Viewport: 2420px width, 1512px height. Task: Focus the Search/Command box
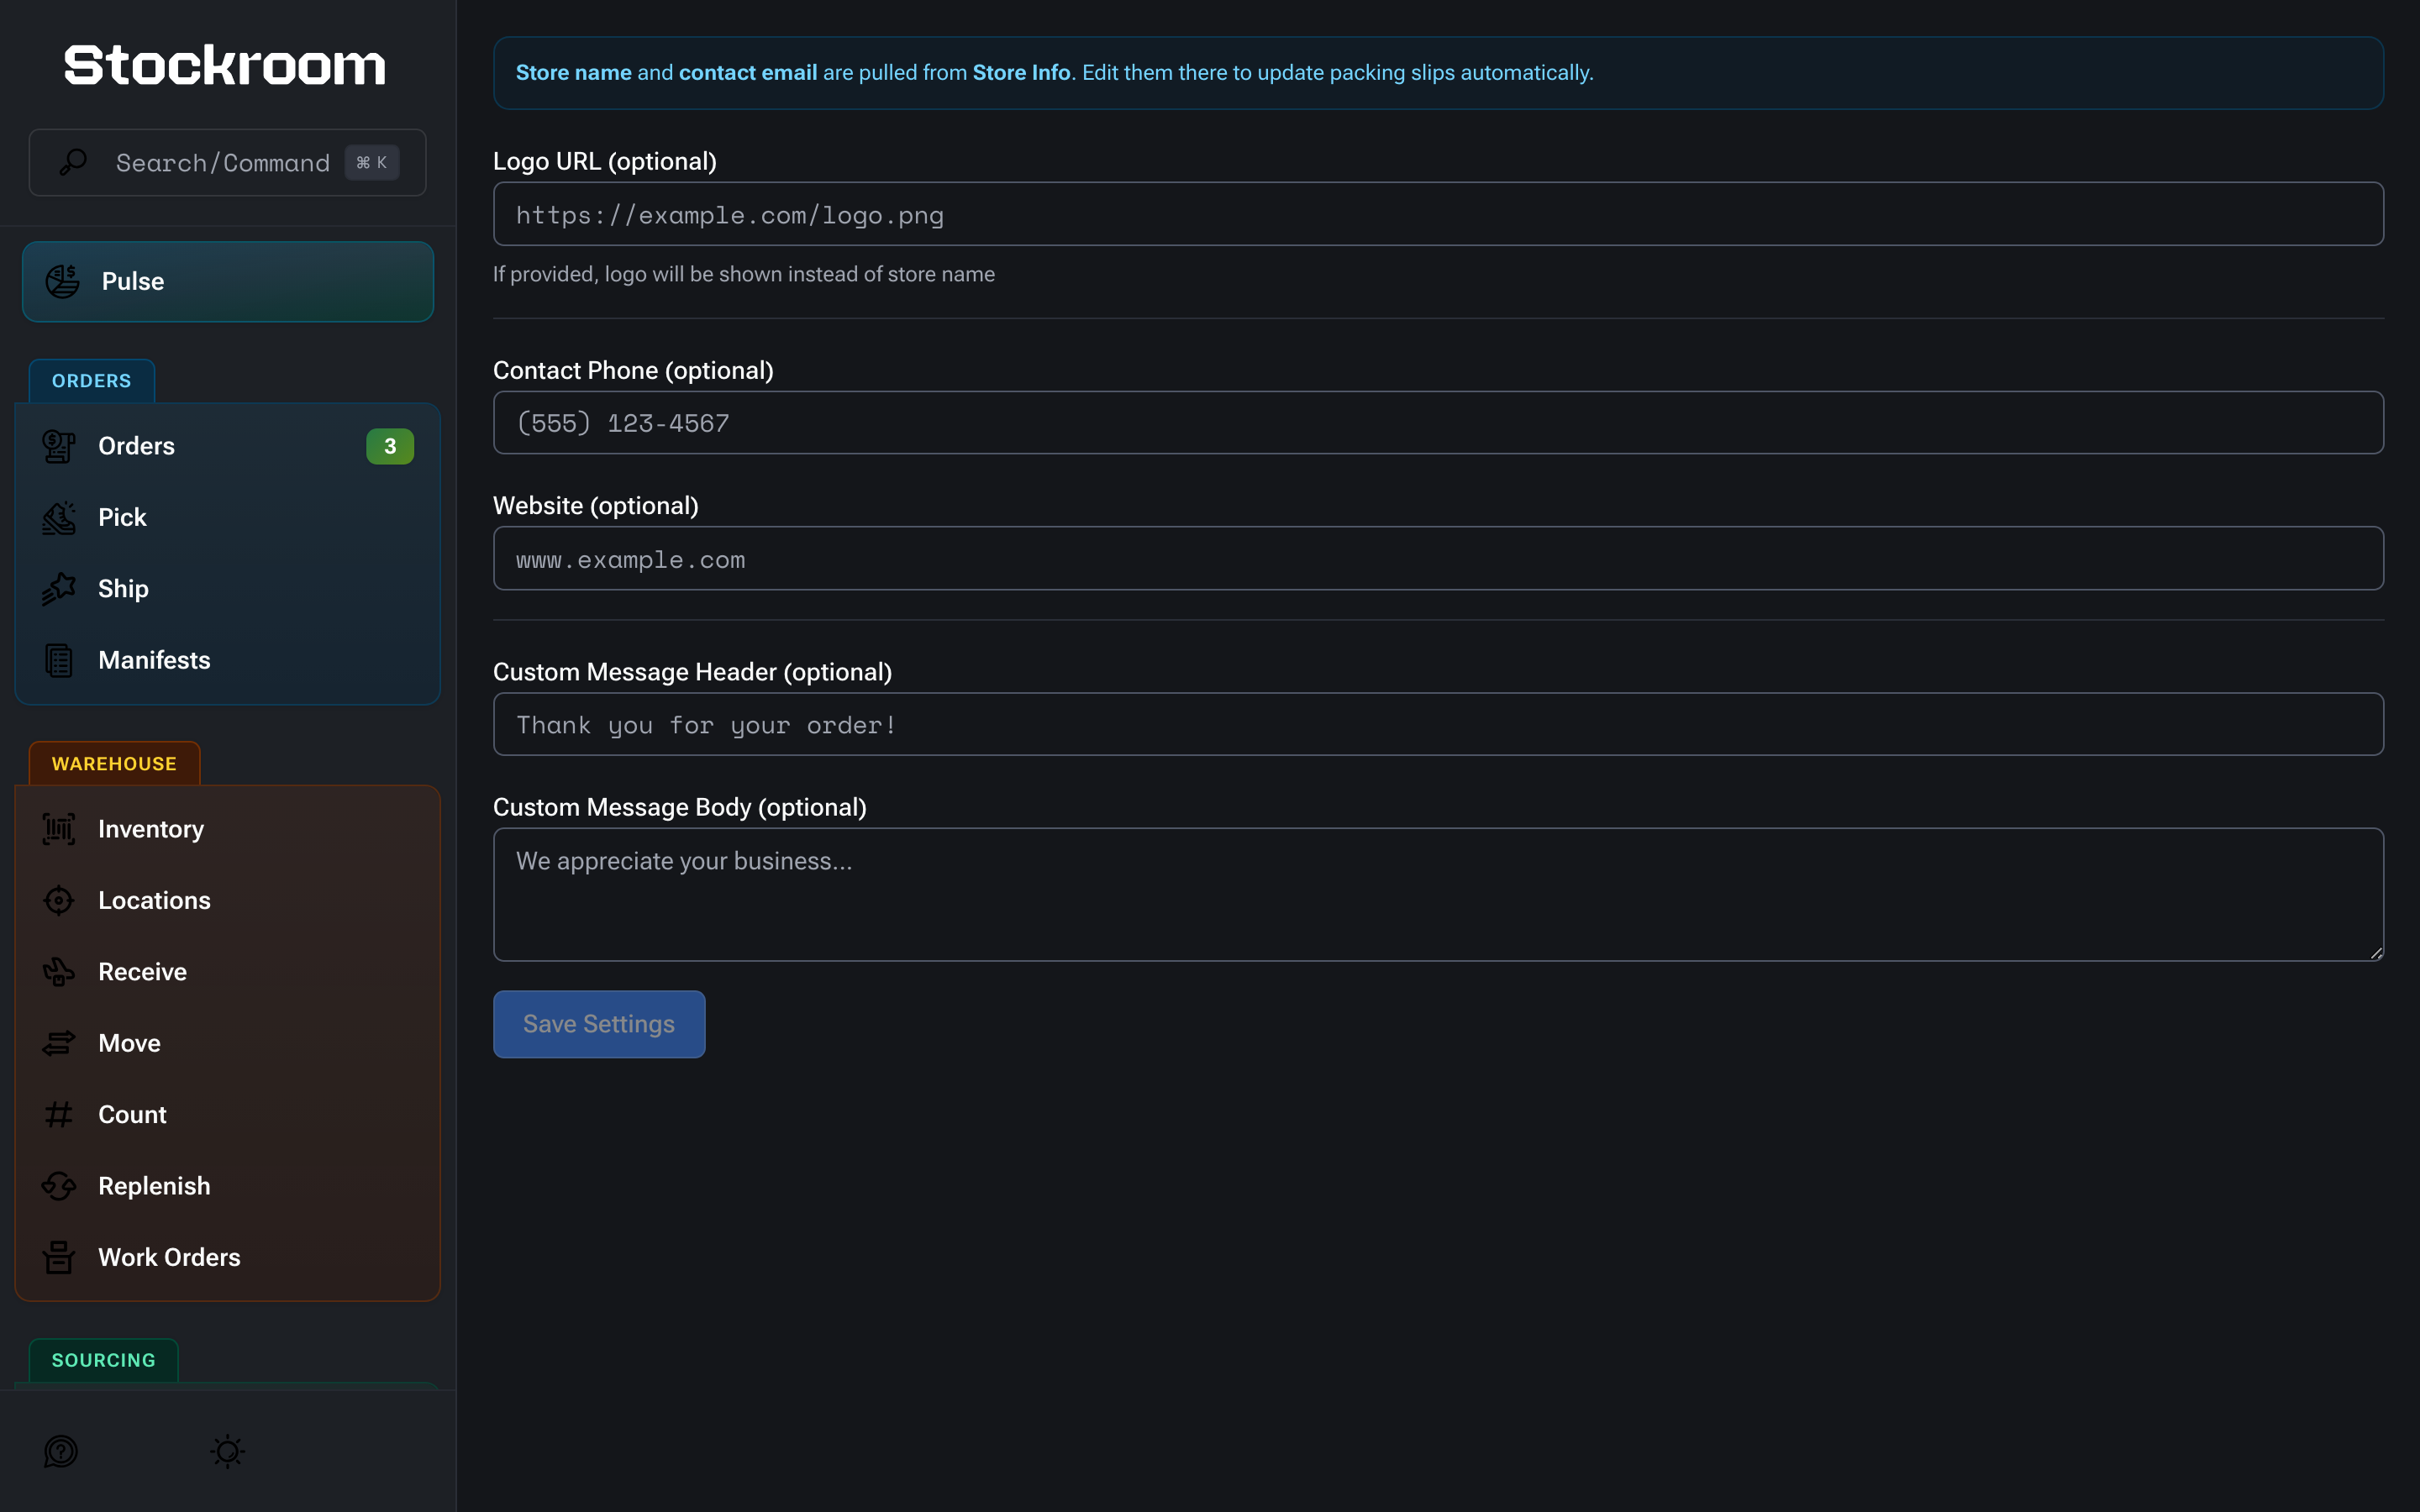[x=228, y=162]
